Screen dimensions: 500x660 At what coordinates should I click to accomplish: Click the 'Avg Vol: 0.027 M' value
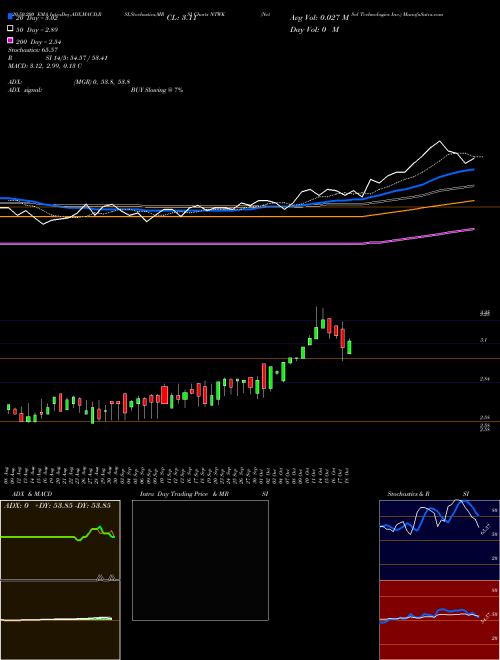click(319, 18)
